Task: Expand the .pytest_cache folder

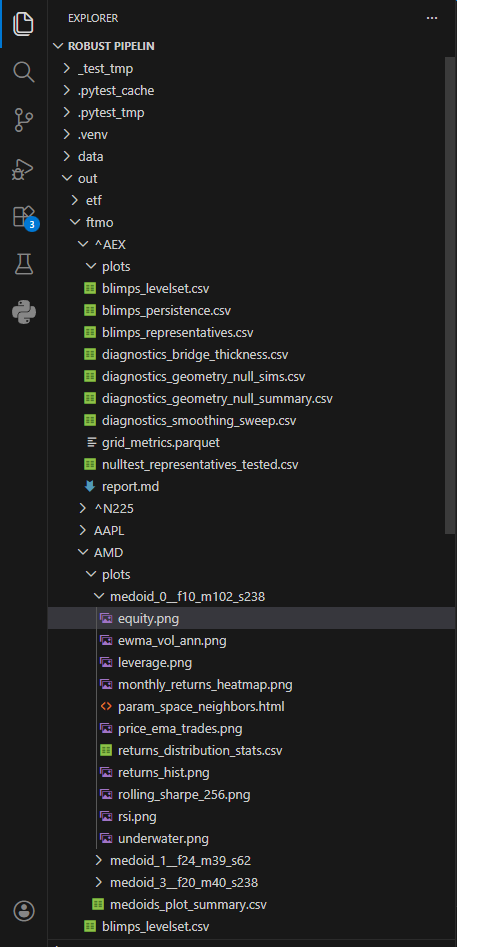Action: [x=66, y=91]
